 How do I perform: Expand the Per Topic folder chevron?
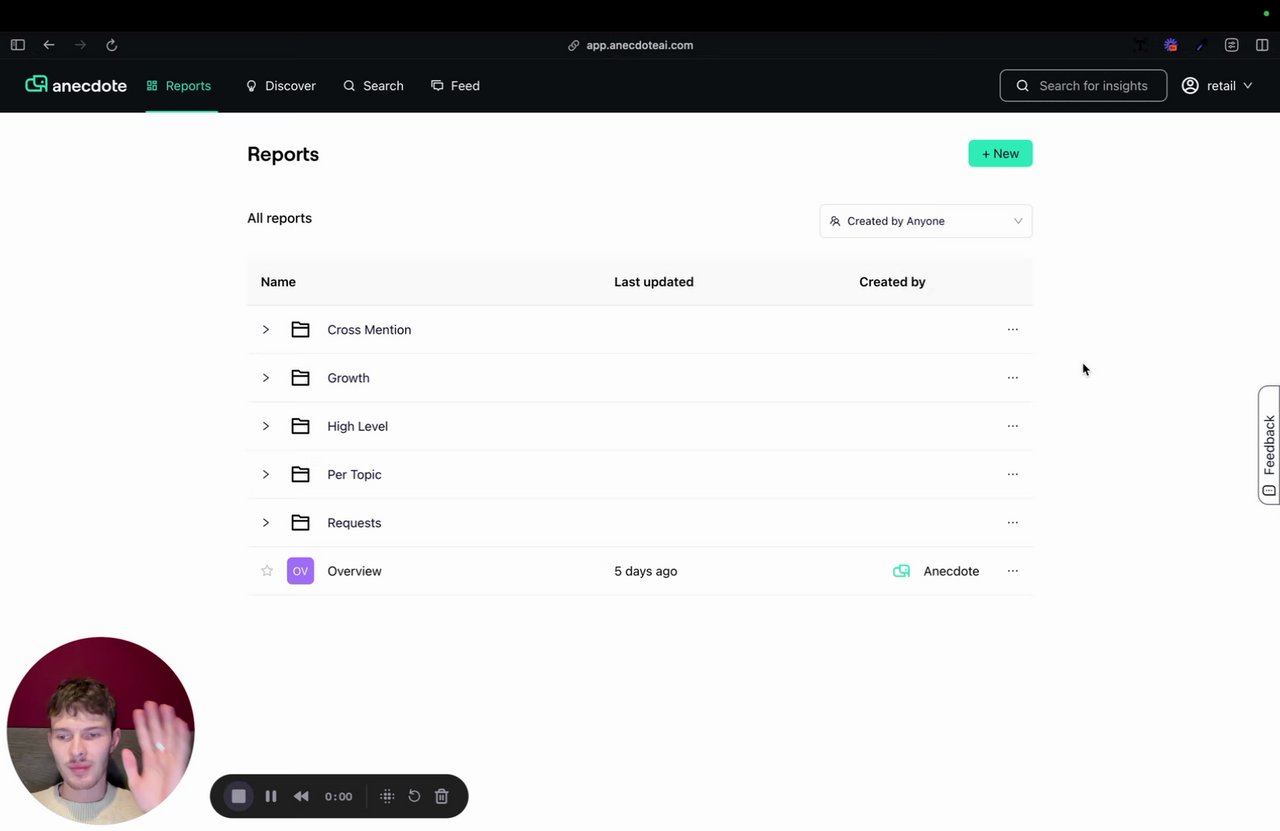[266, 474]
